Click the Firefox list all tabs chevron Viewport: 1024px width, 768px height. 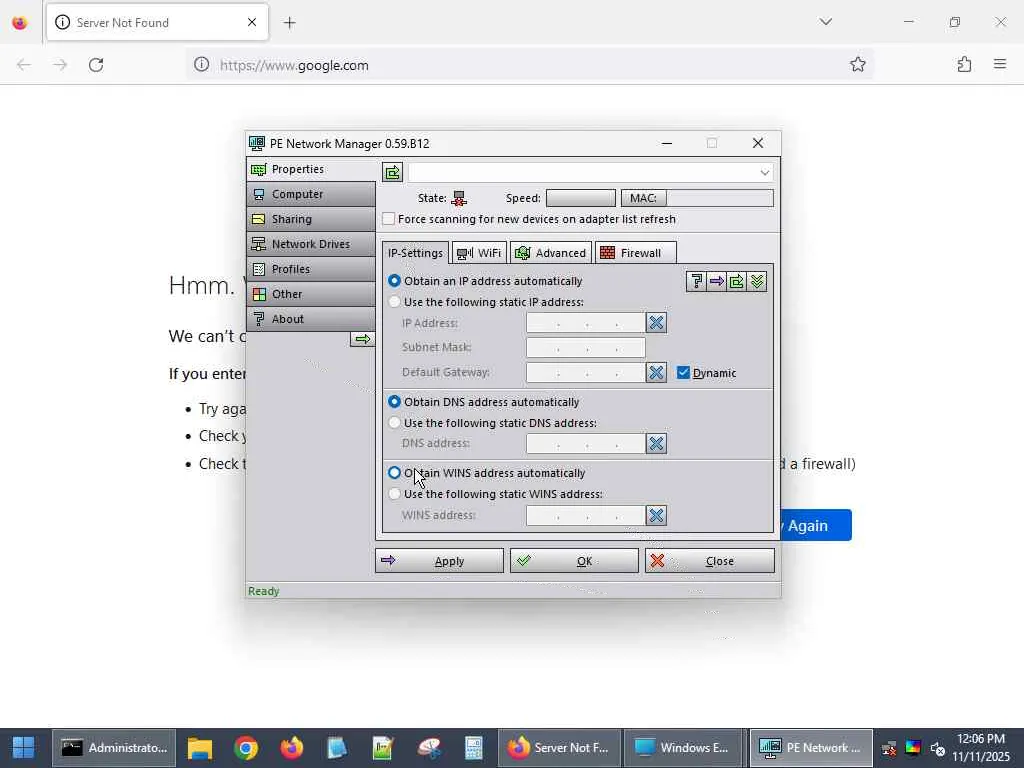click(825, 22)
